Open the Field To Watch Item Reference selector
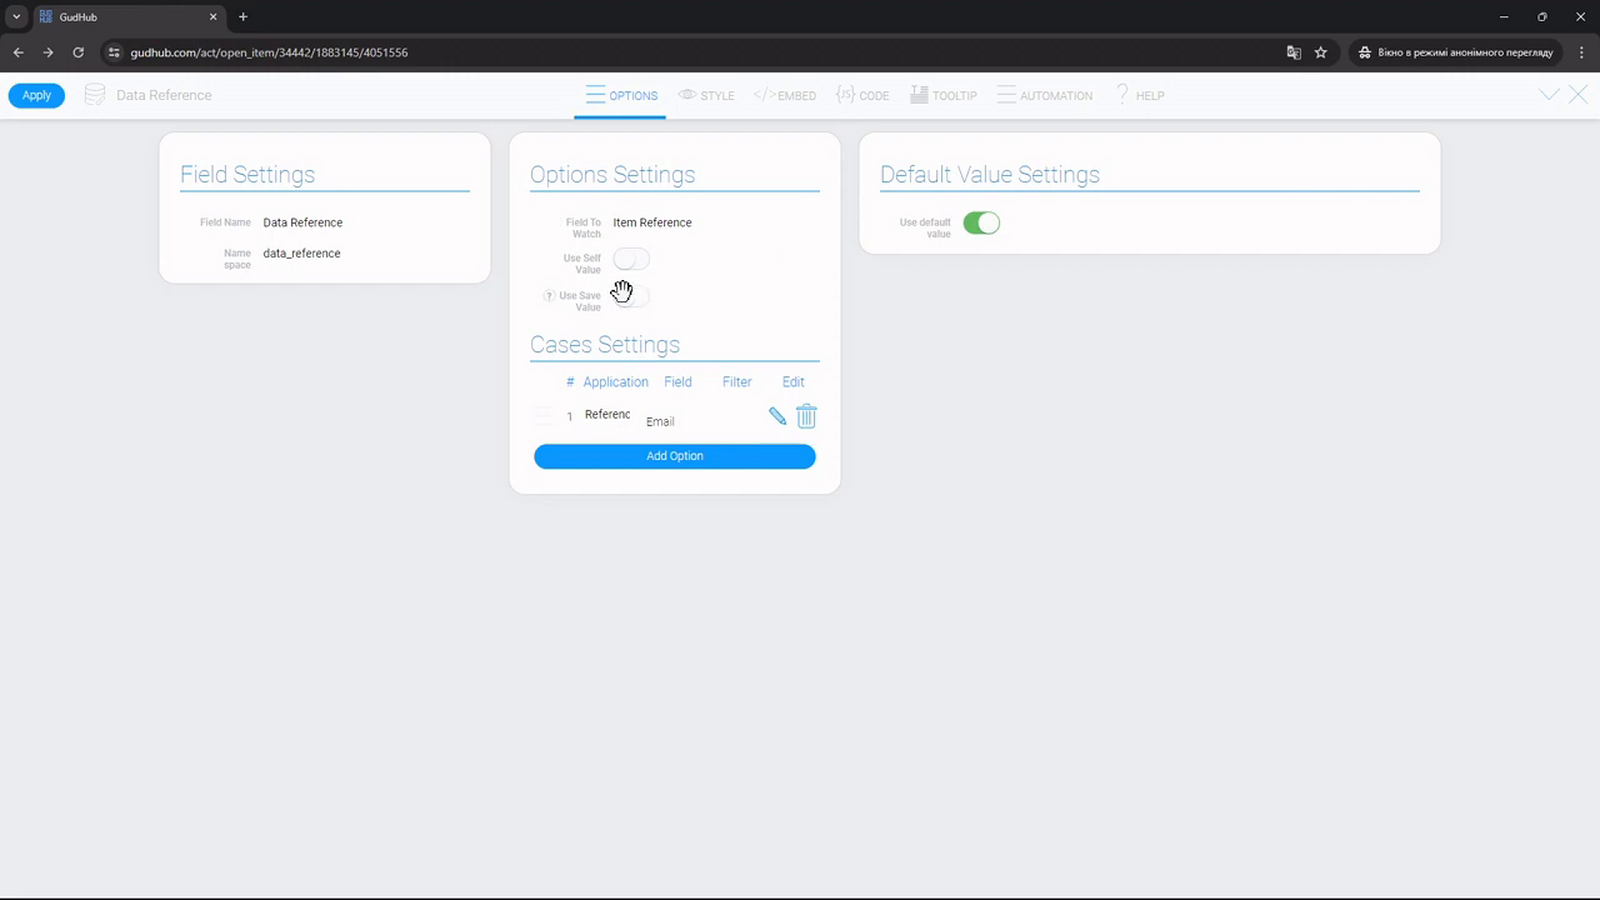Image resolution: width=1600 pixels, height=900 pixels. click(652, 223)
